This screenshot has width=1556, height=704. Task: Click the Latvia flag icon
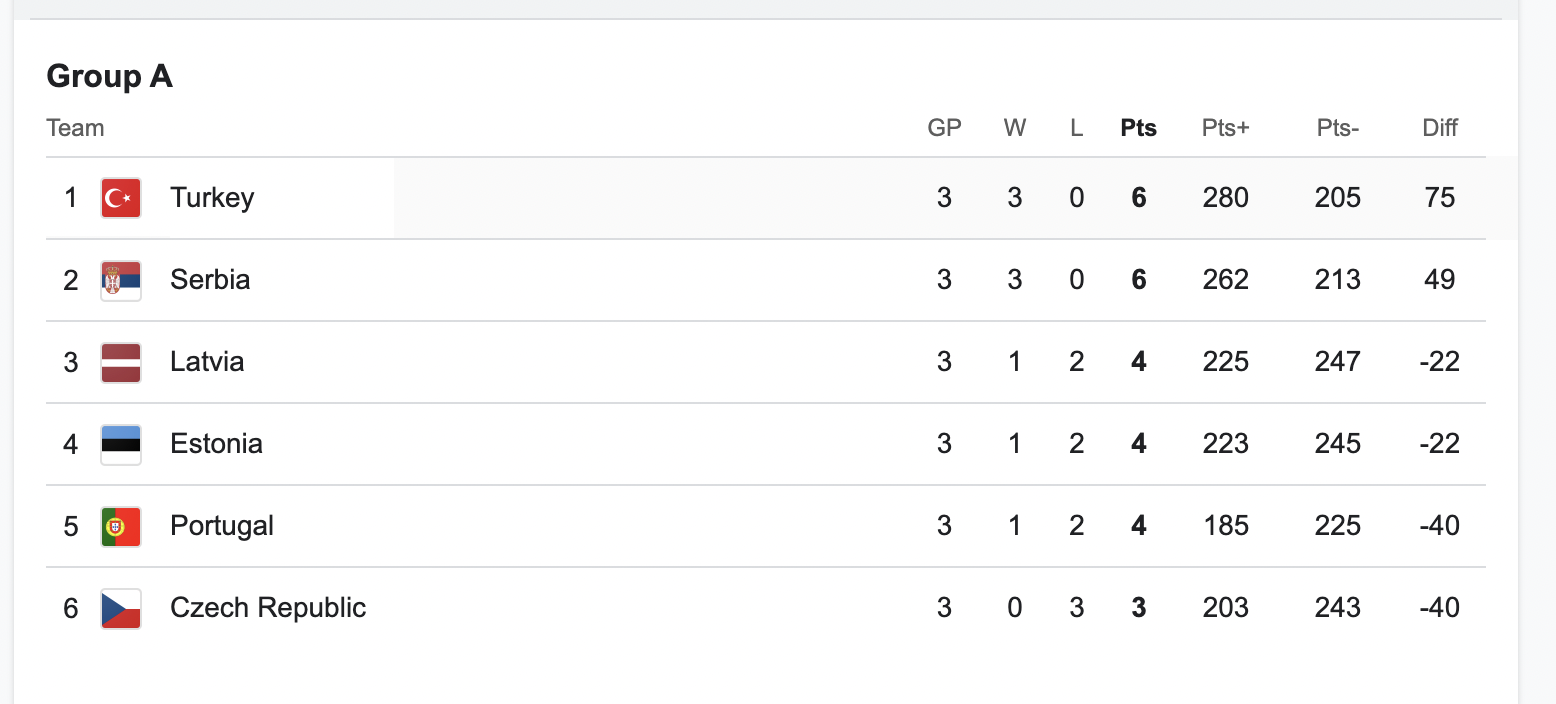[121, 362]
